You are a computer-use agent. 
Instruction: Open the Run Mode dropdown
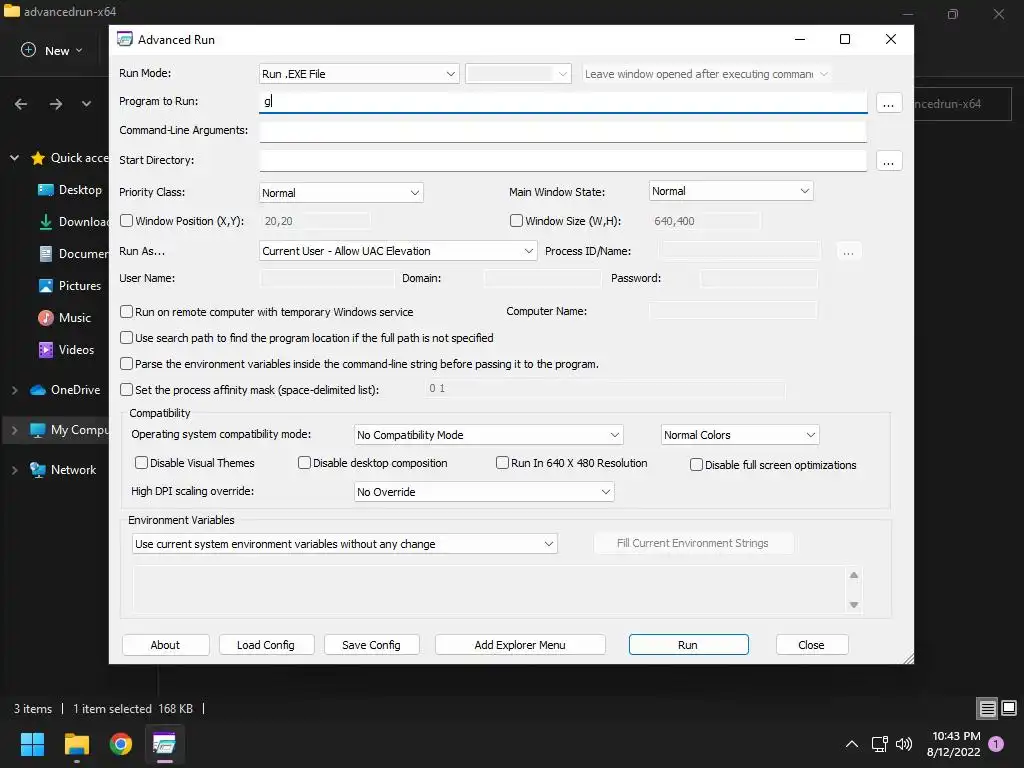(359, 74)
